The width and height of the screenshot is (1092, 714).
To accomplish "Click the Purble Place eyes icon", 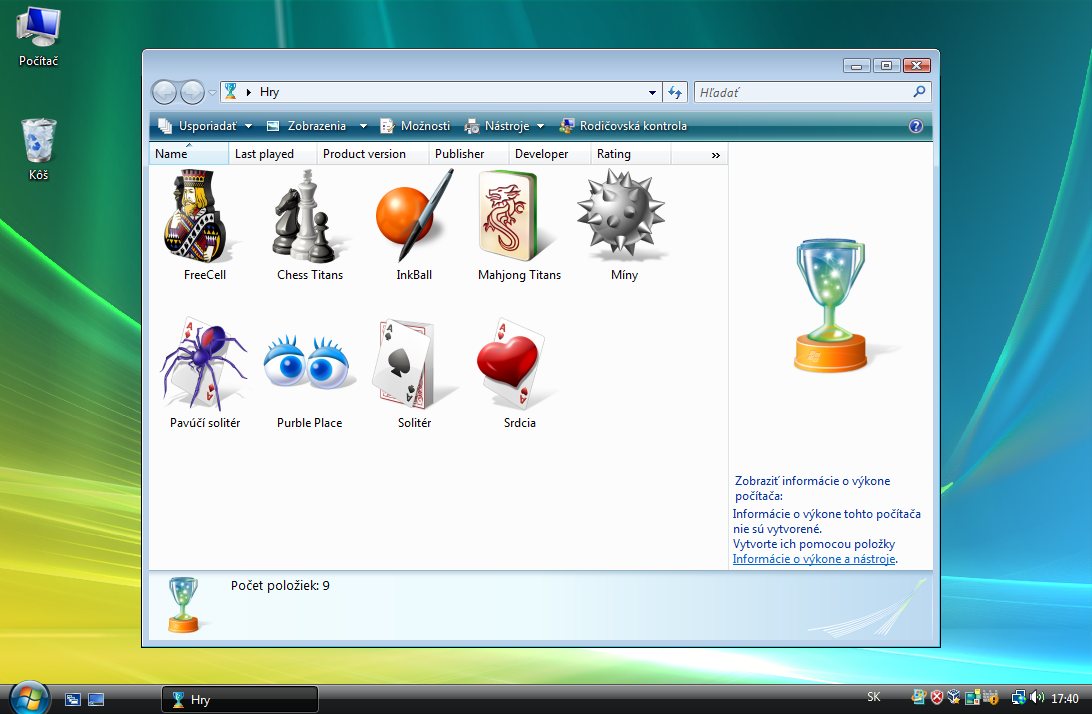I will (x=309, y=365).
